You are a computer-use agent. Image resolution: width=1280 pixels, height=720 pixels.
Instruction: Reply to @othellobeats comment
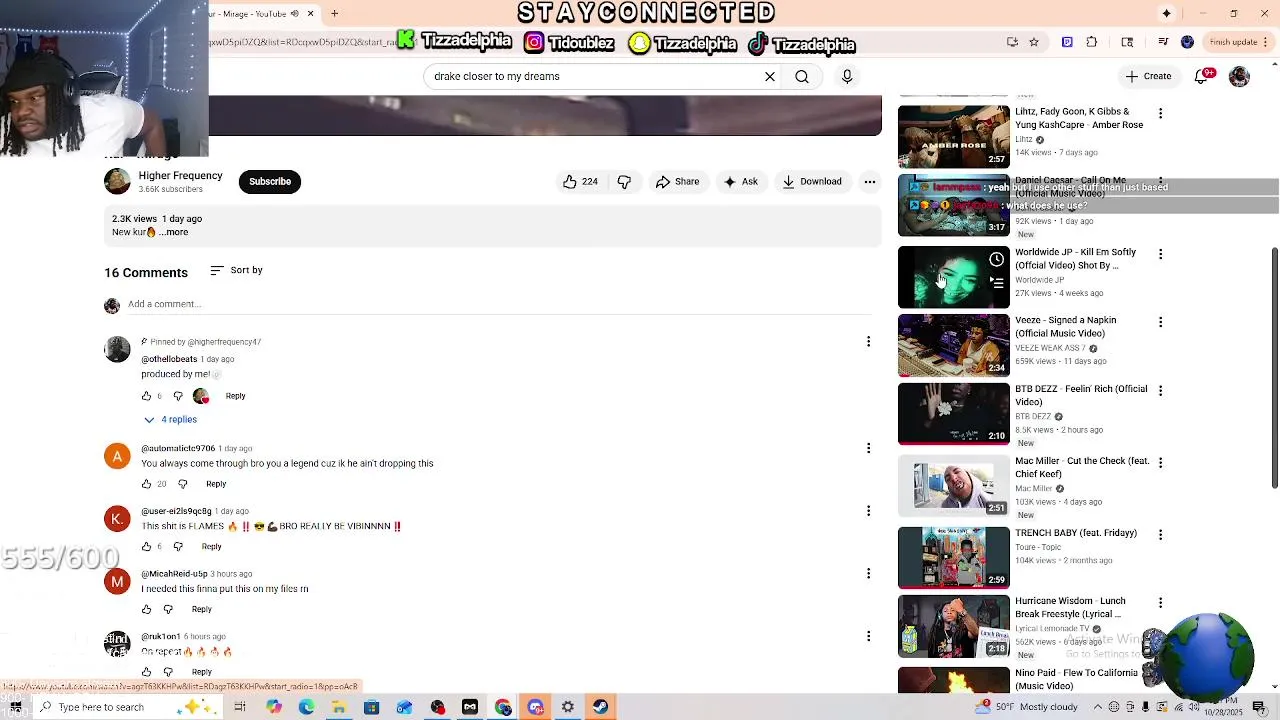tap(235, 396)
